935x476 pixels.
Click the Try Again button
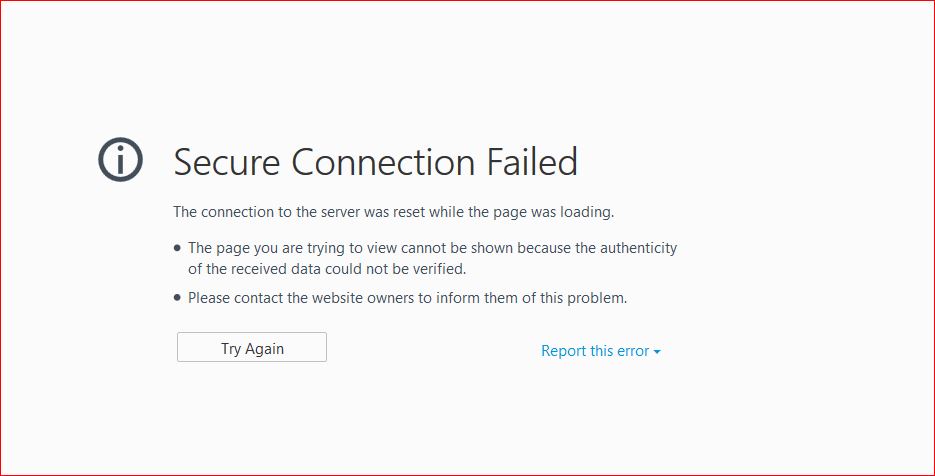tap(252, 347)
